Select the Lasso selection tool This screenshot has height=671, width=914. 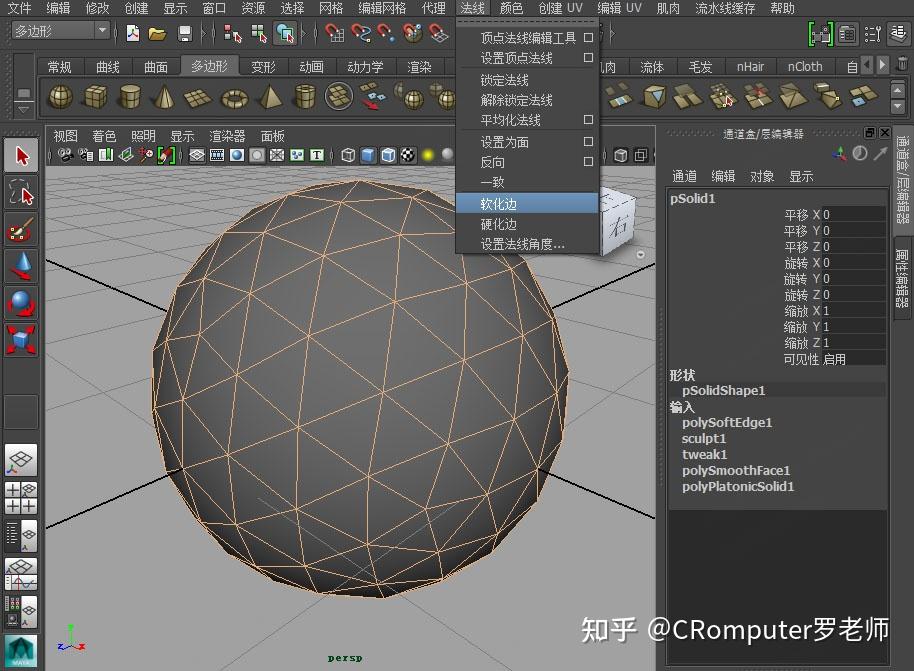[21, 188]
